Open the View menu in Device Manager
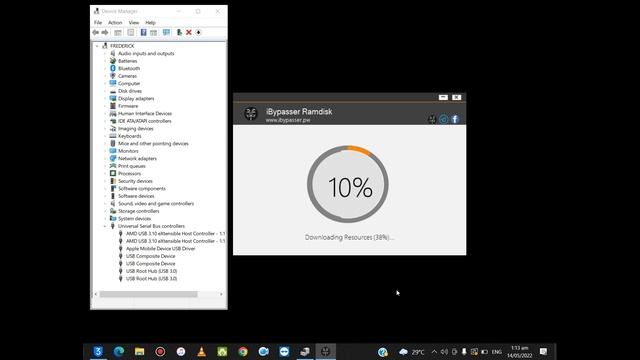The image size is (640, 360). click(x=134, y=22)
